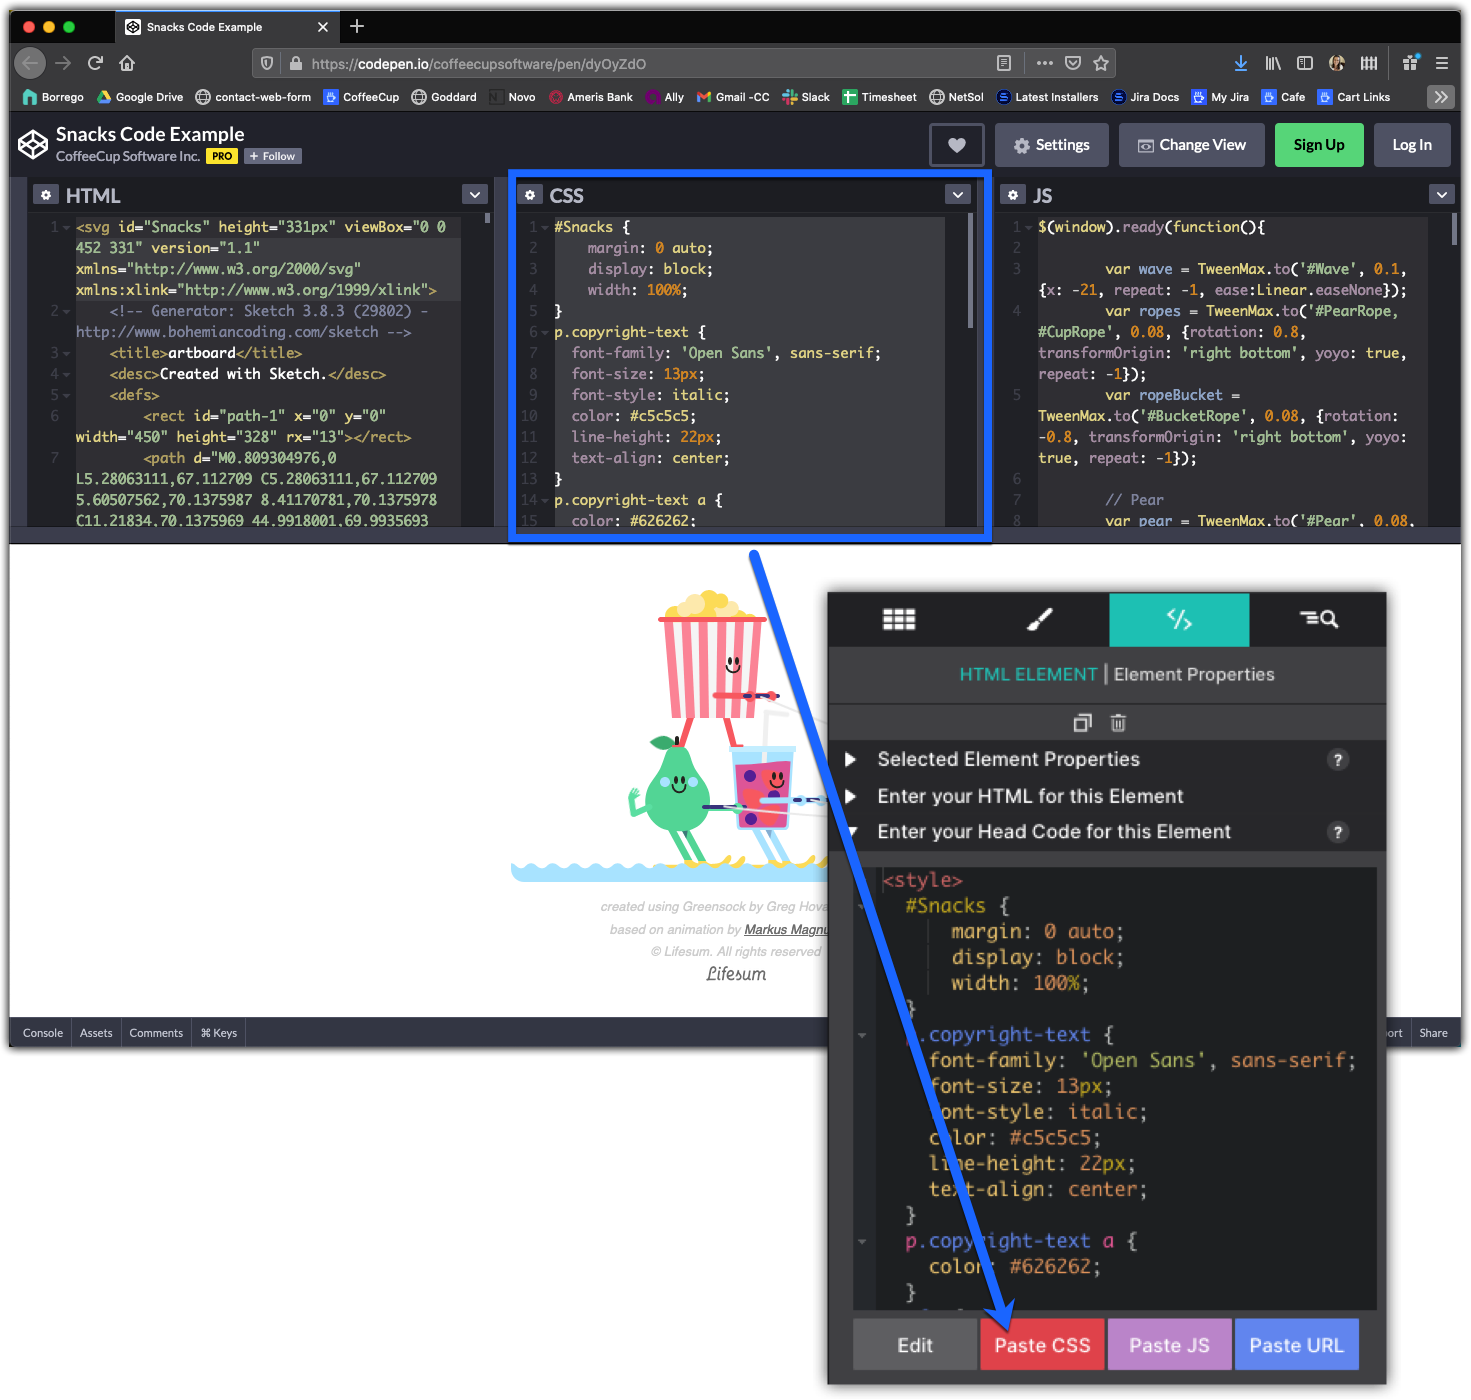
Task: Click the purple Paste JS button
Action: (1169, 1345)
